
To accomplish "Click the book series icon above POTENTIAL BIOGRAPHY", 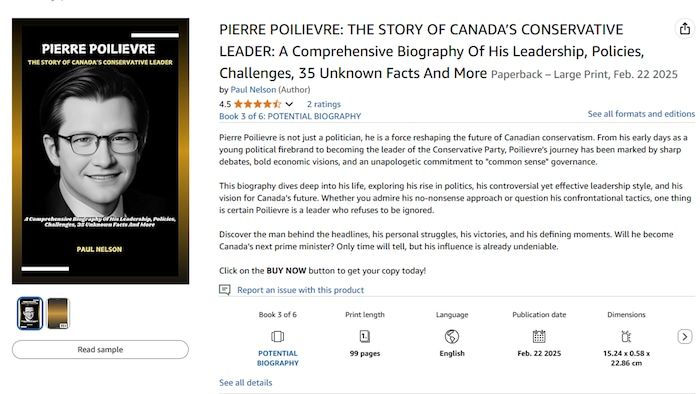I will point(277,336).
